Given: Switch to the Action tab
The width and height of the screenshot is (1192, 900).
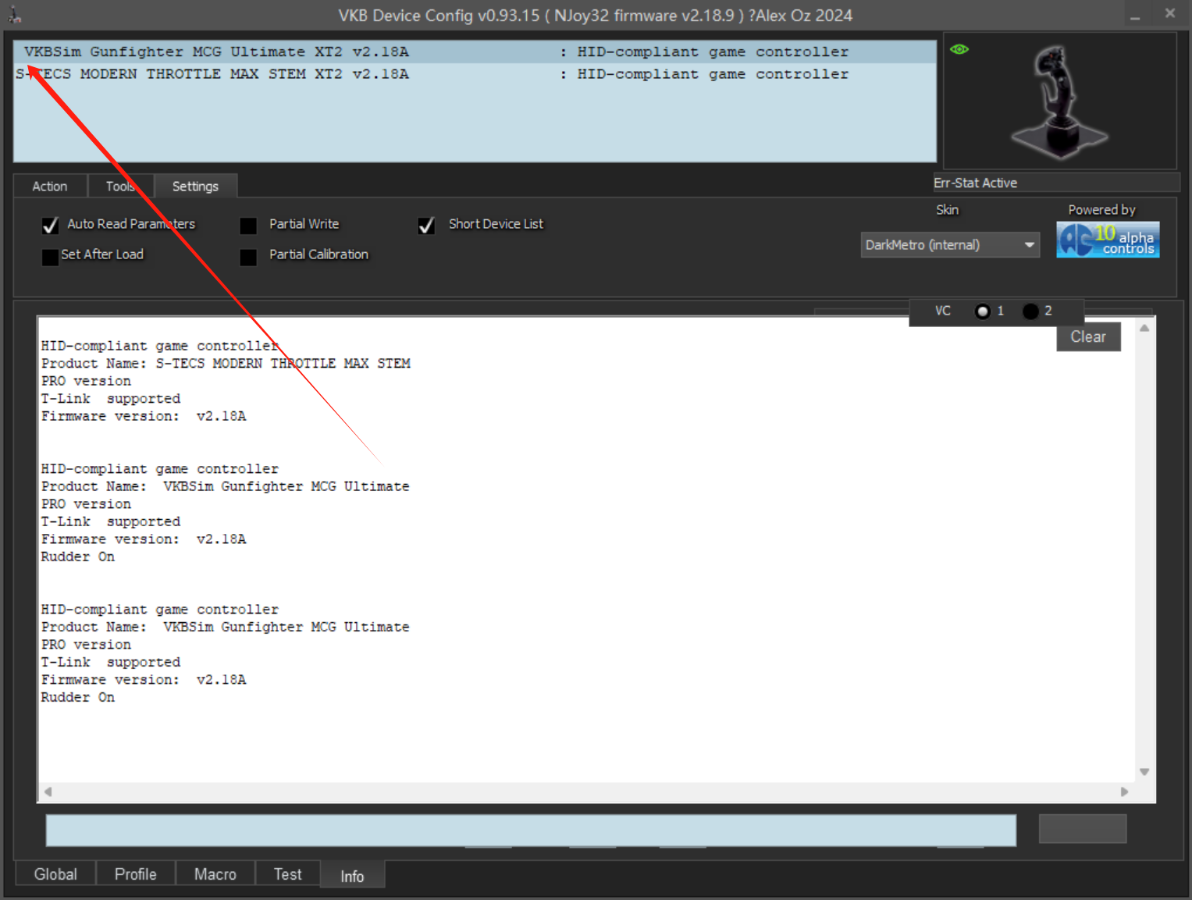Looking at the screenshot, I should point(49,186).
